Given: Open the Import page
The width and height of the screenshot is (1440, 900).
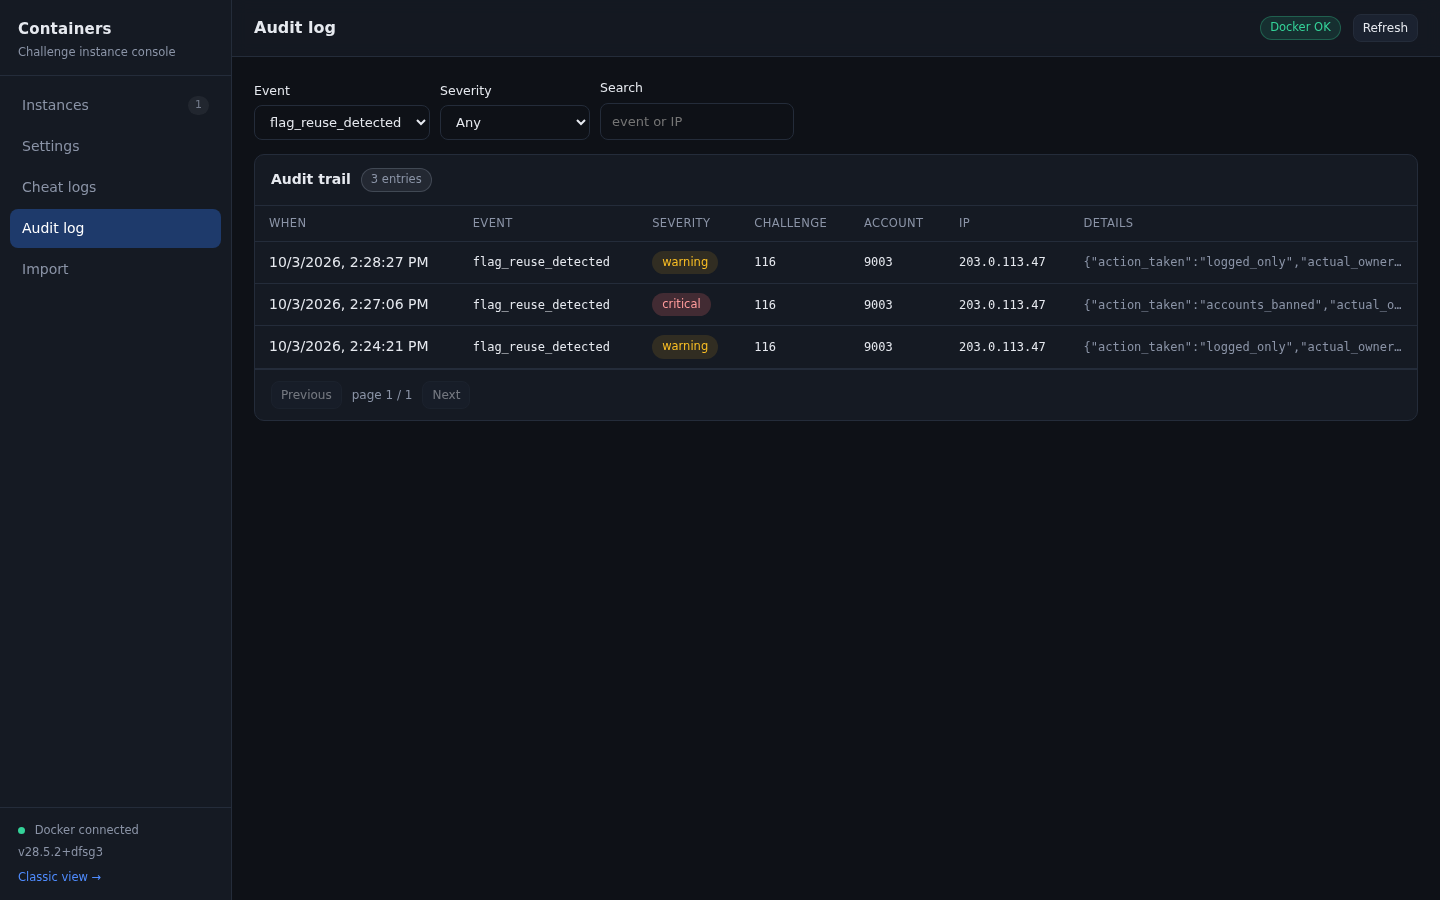Looking at the screenshot, I should click(x=115, y=269).
